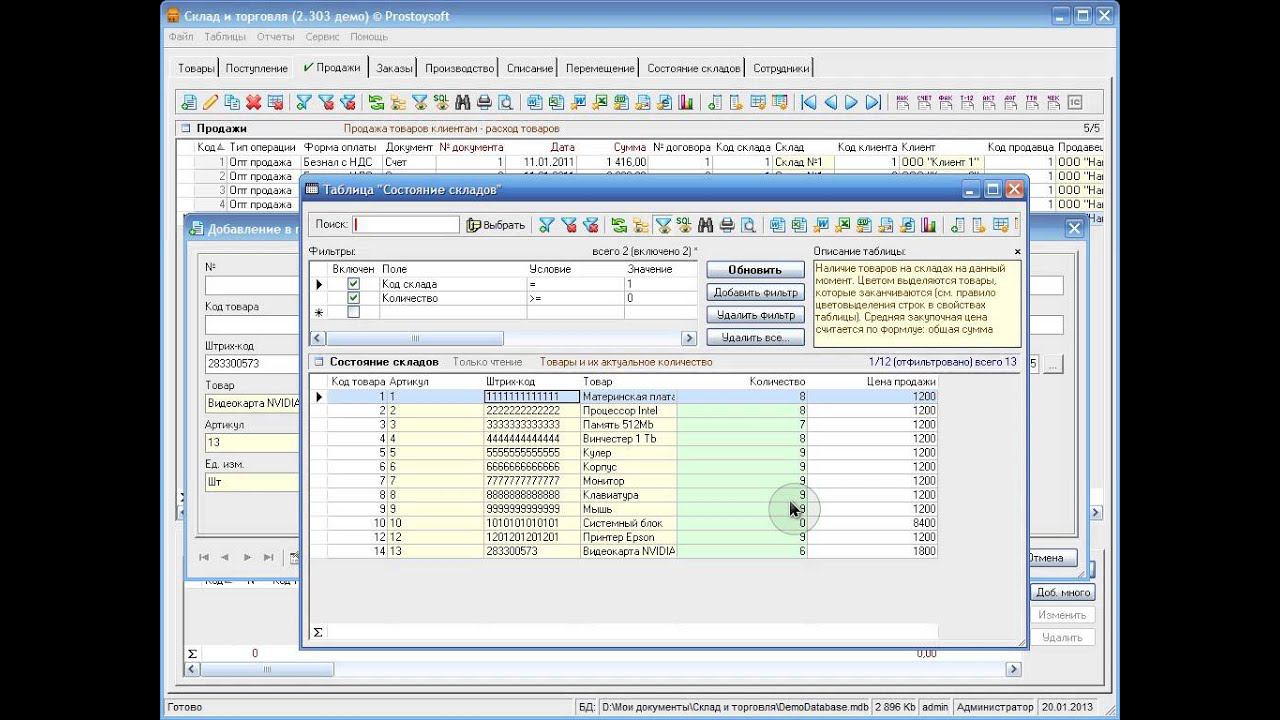
Task: Toggle the Продажи section header expander icon
Action: point(185,128)
